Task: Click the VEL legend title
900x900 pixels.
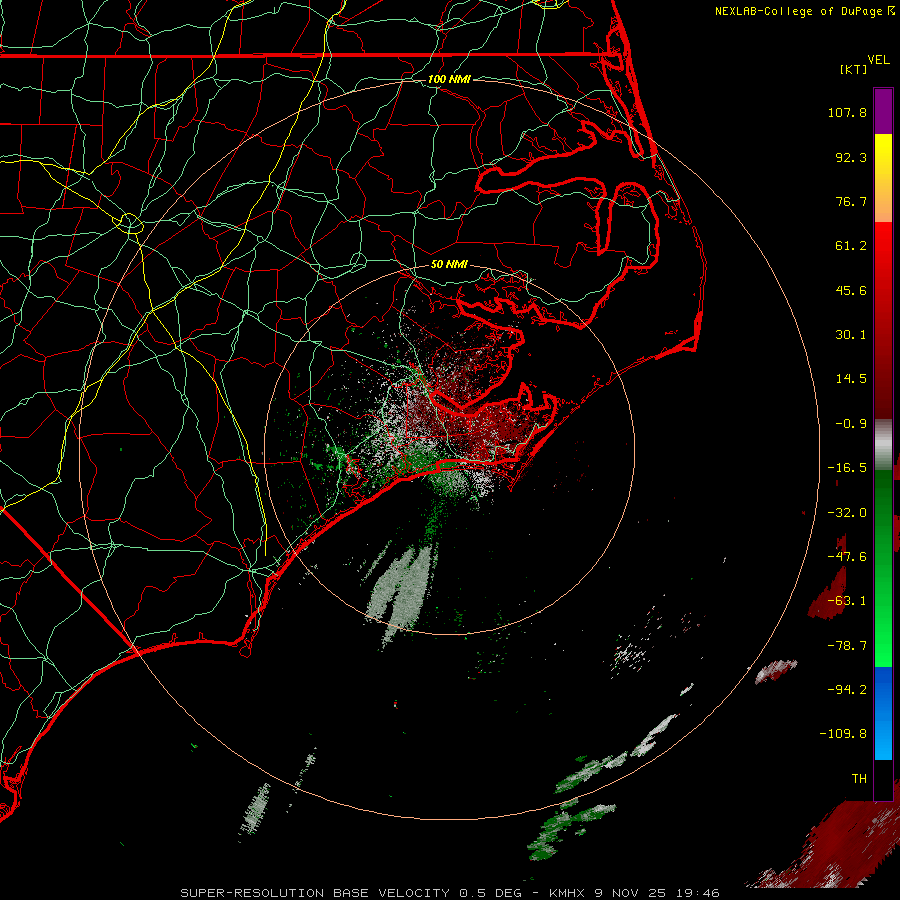Action: [878, 60]
